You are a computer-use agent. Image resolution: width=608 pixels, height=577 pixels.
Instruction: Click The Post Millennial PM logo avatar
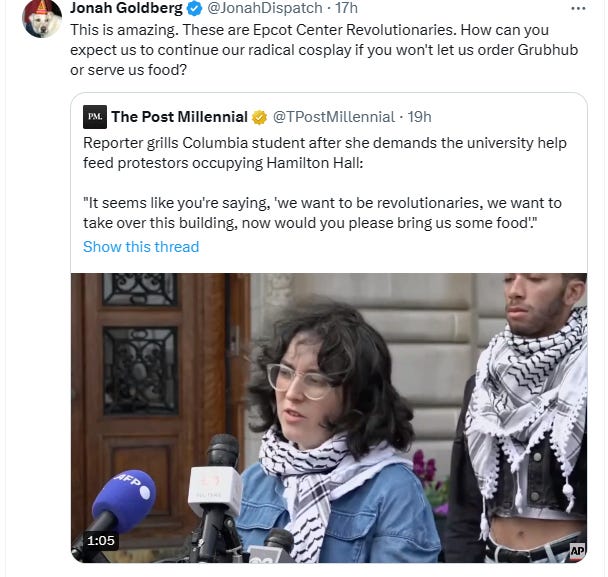(95, 117)
